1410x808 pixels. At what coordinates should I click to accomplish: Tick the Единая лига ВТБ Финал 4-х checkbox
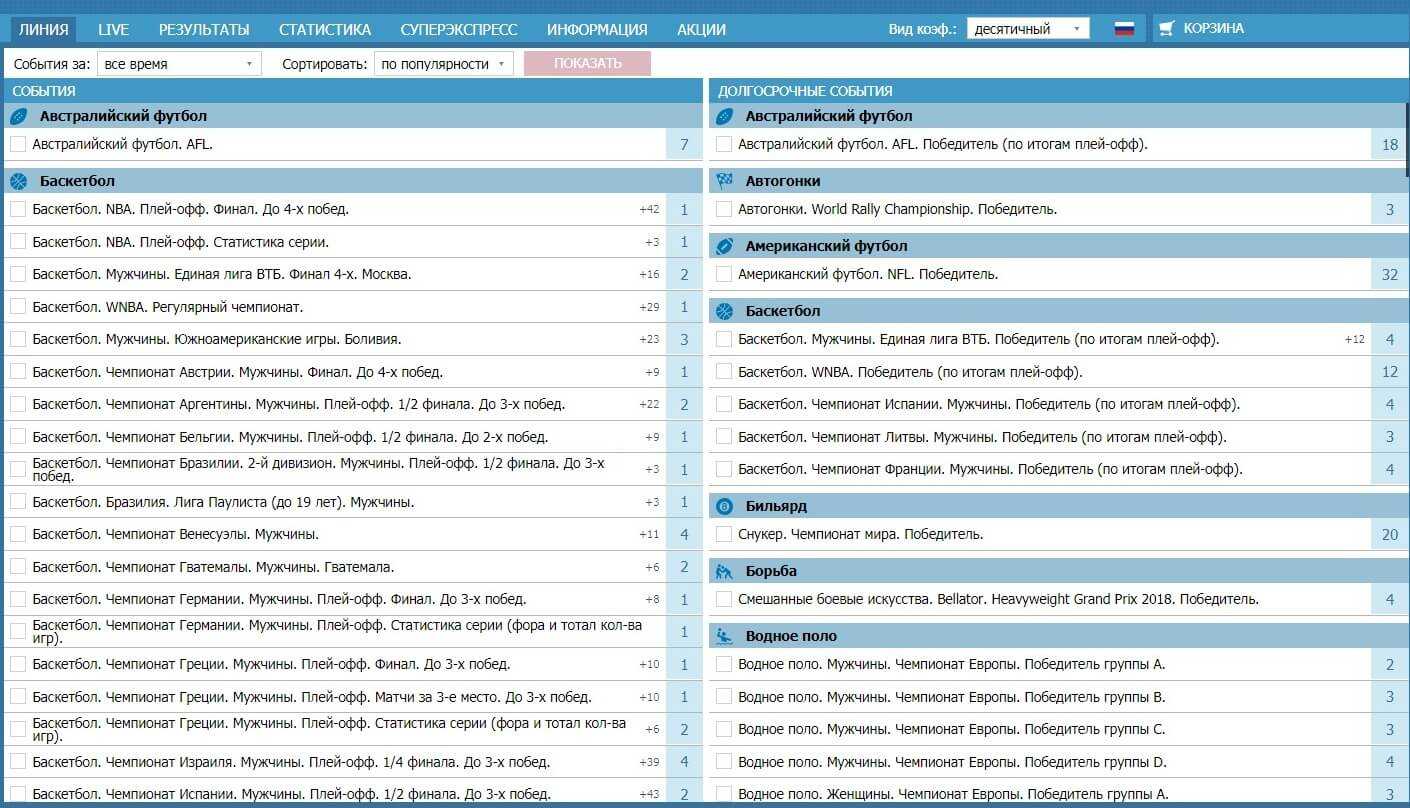coord(18,274)
